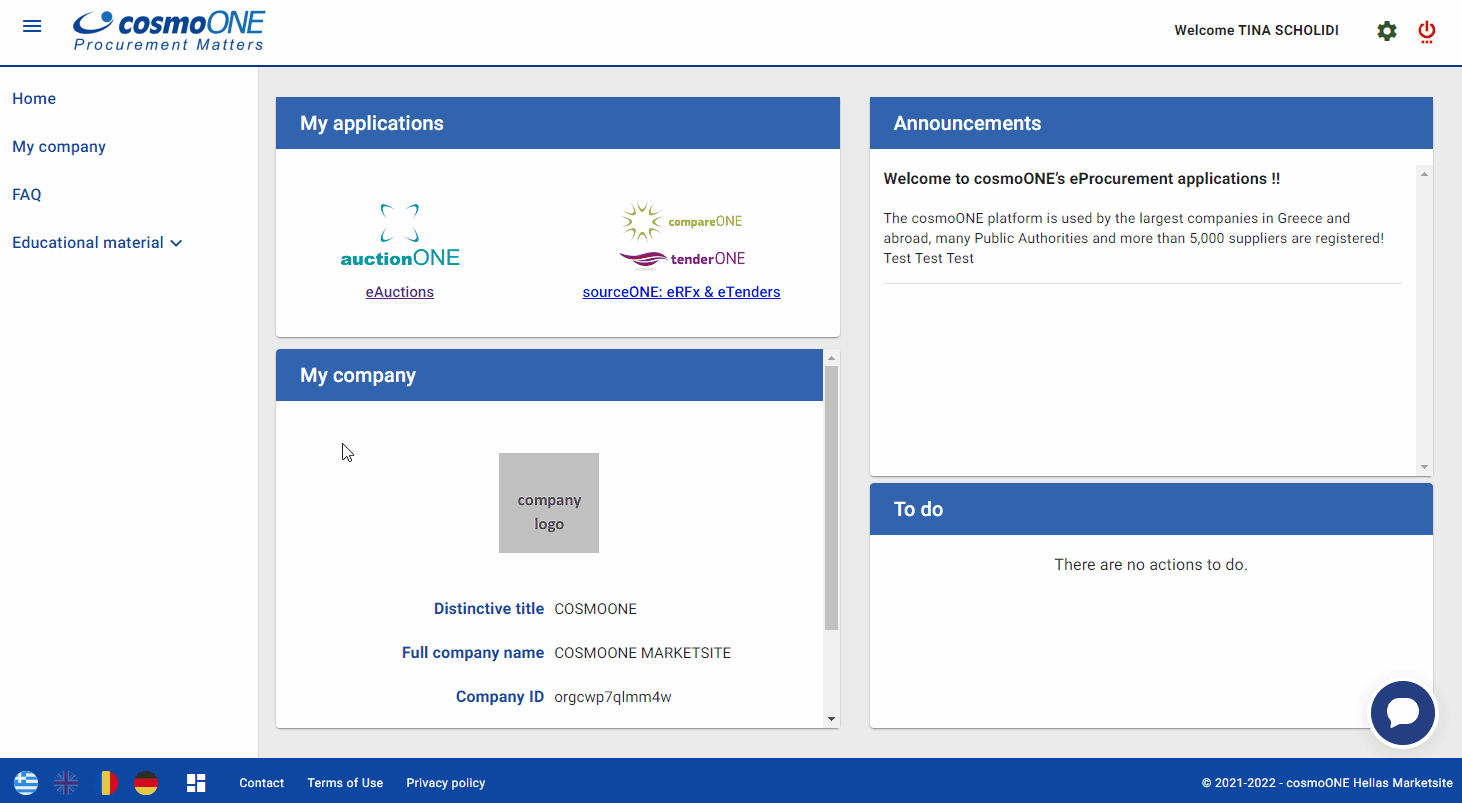Open the Privacy policy footer link
Image resolution: width=1462 pixels, height=803 pixels.
click(446, 783)
